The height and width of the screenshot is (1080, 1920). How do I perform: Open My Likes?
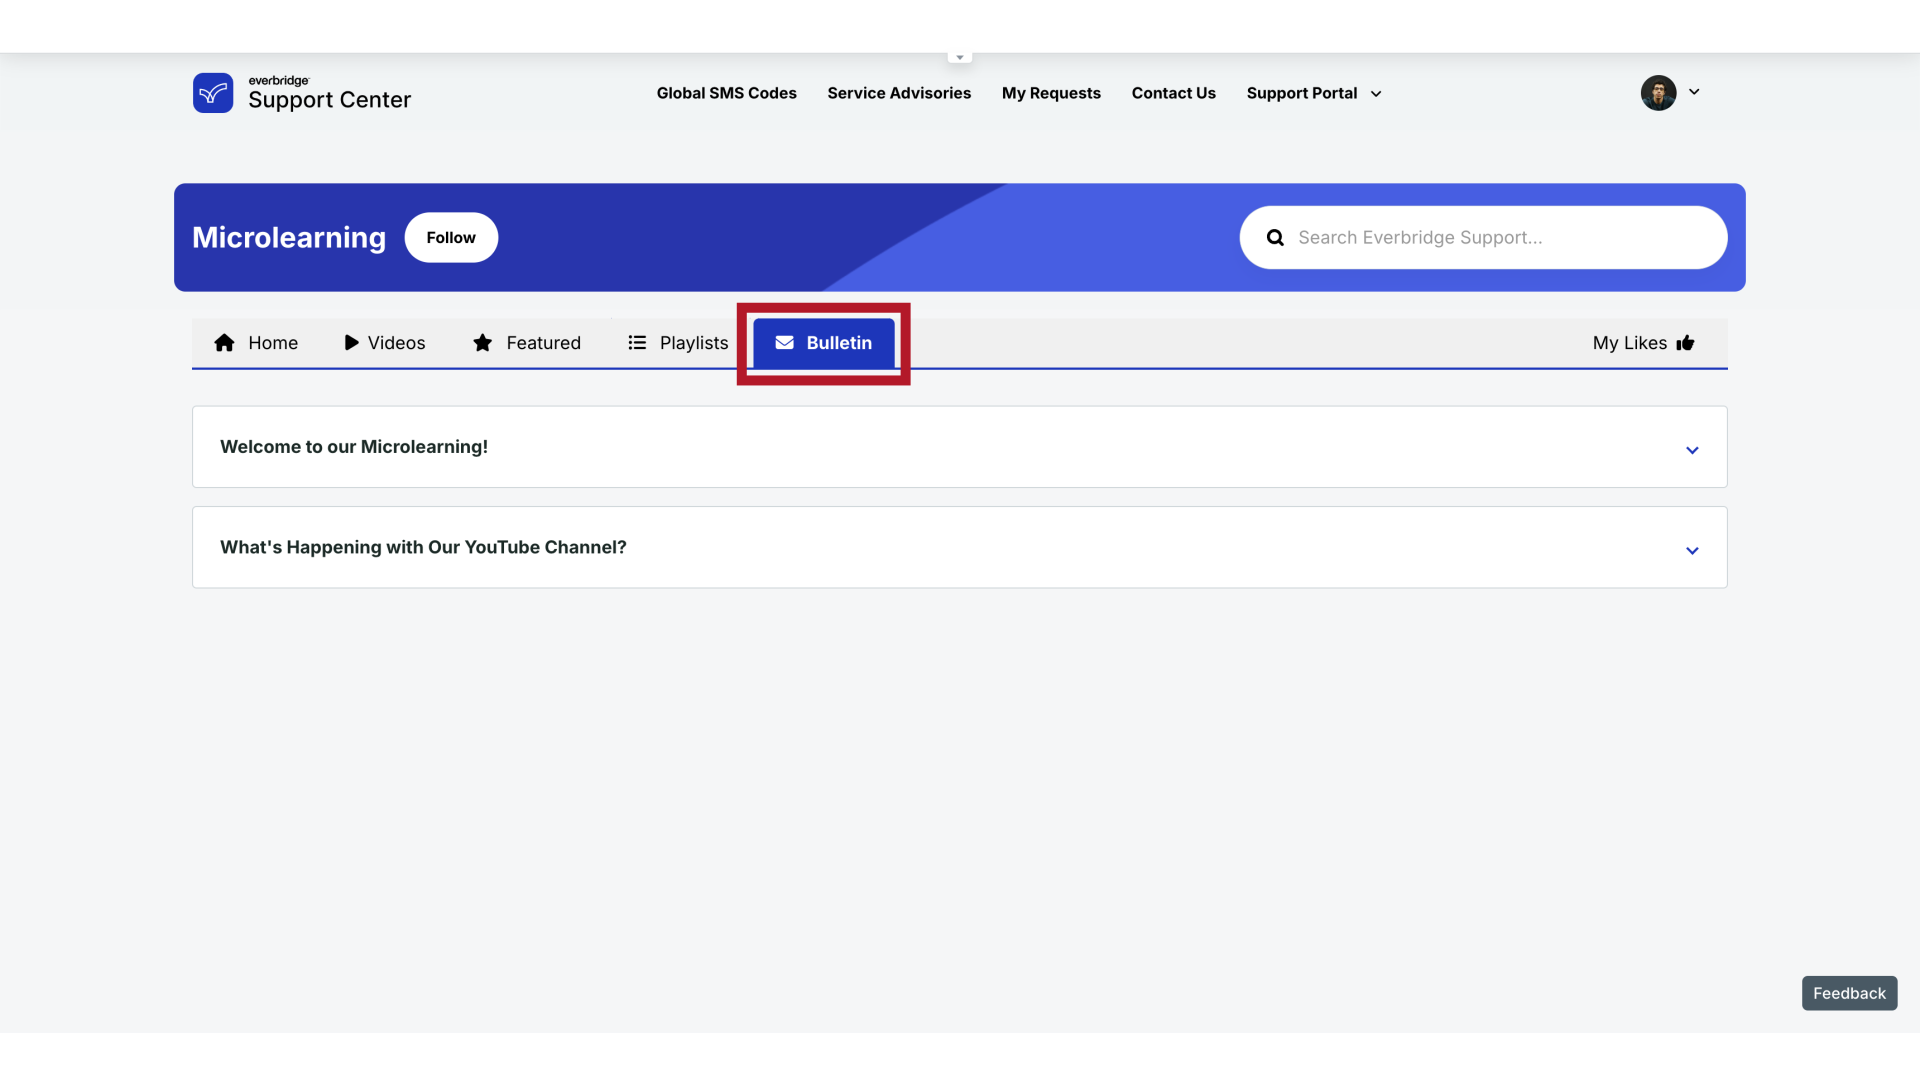tap(1644, 343)
